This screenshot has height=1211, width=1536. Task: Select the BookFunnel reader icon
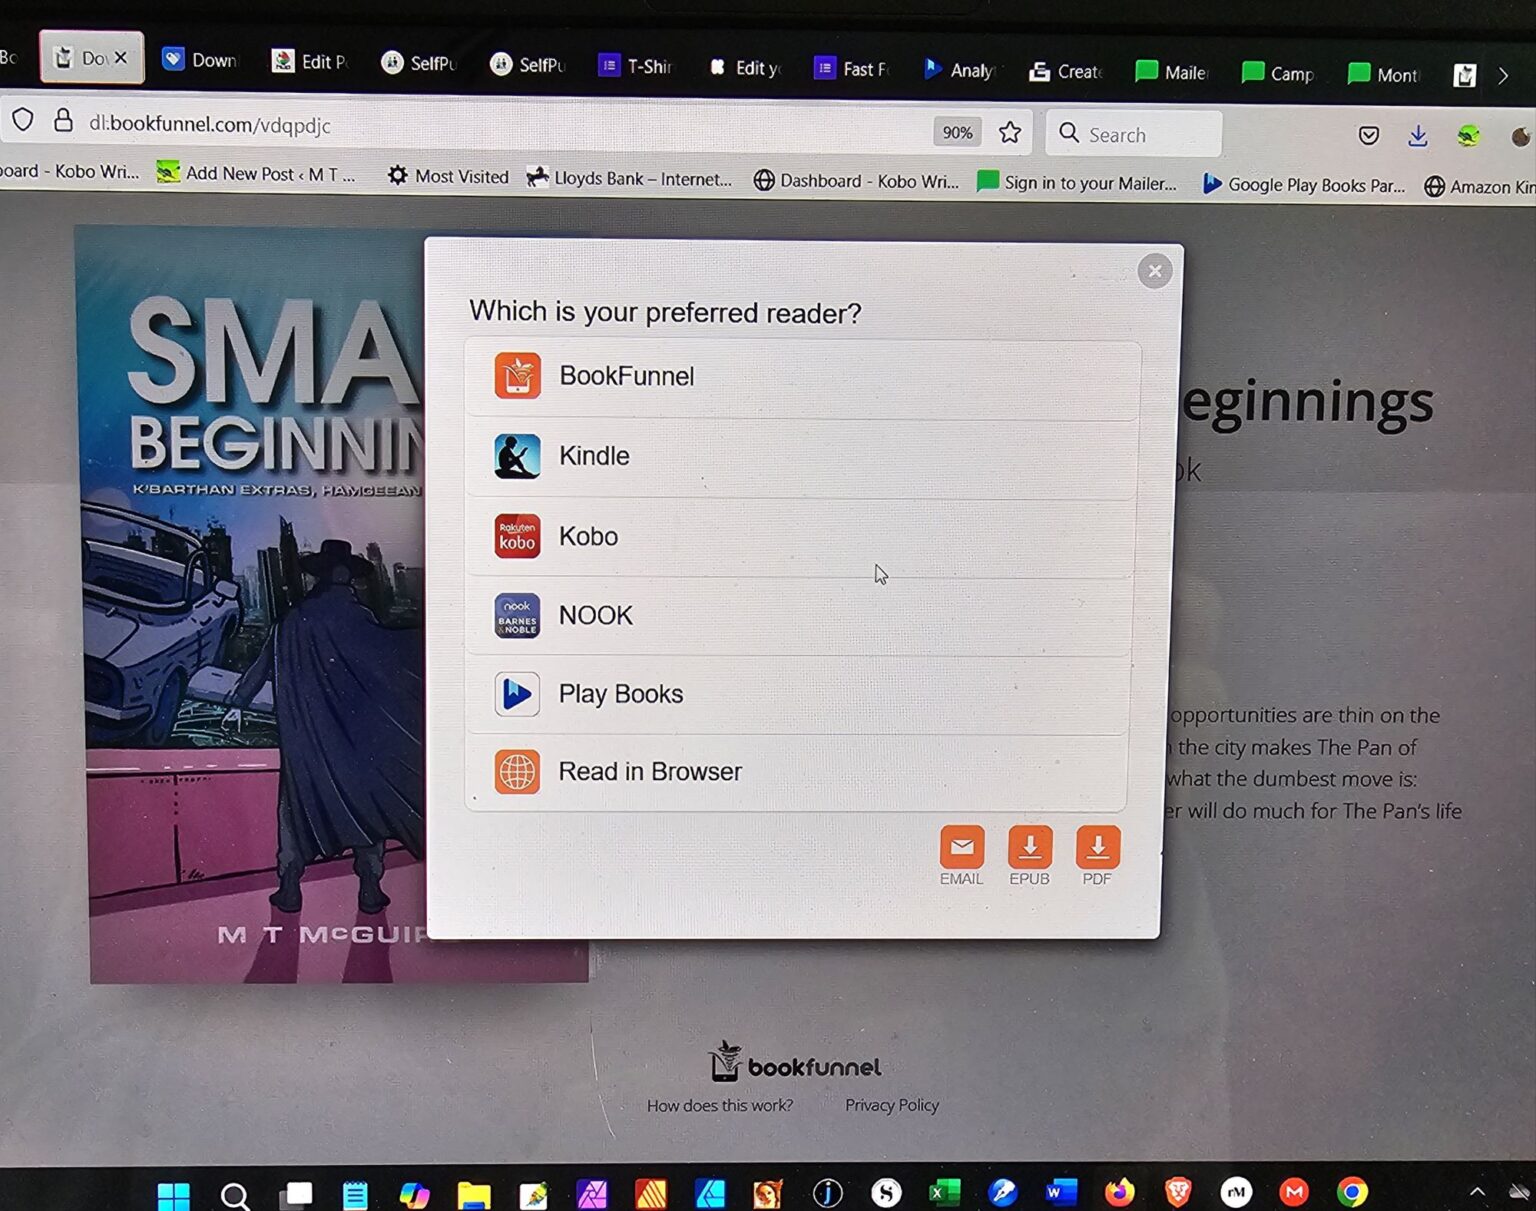(x=517, y=377)
